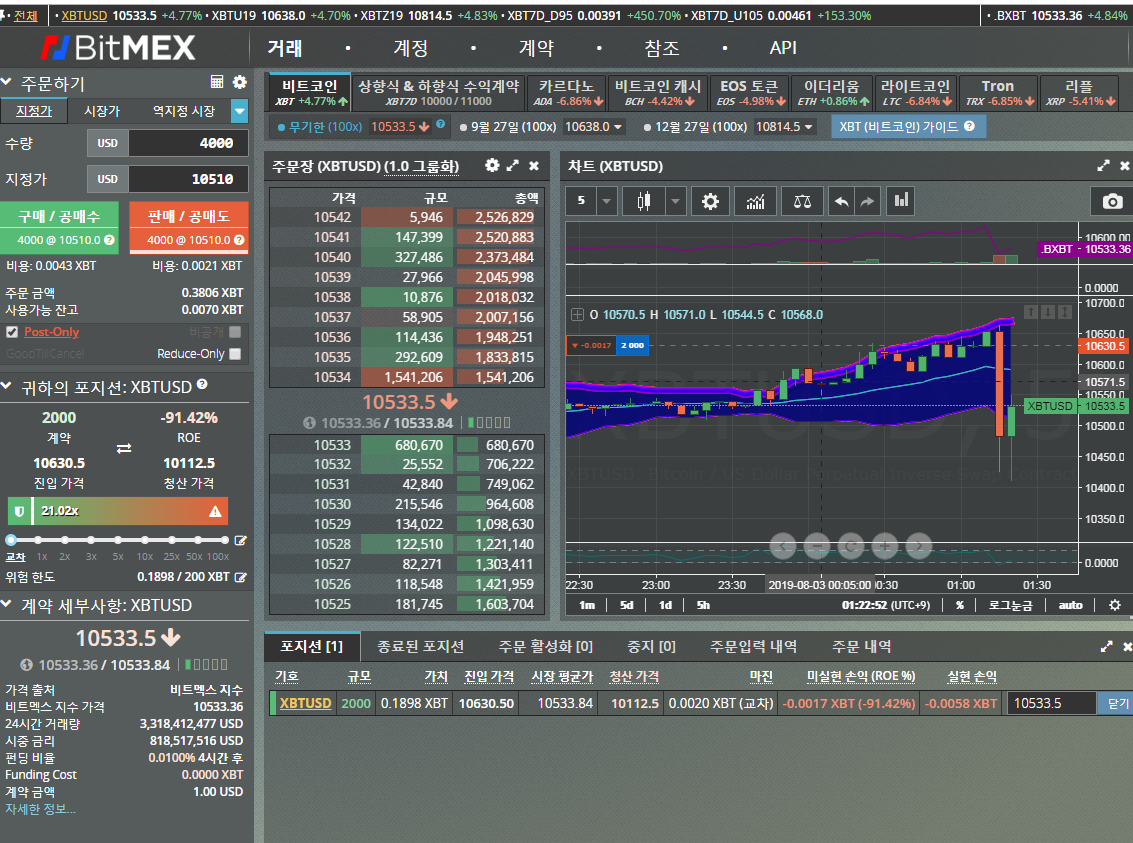Close position with the close button
The image size is (1133, 843).
click(x=1115, y=704)
